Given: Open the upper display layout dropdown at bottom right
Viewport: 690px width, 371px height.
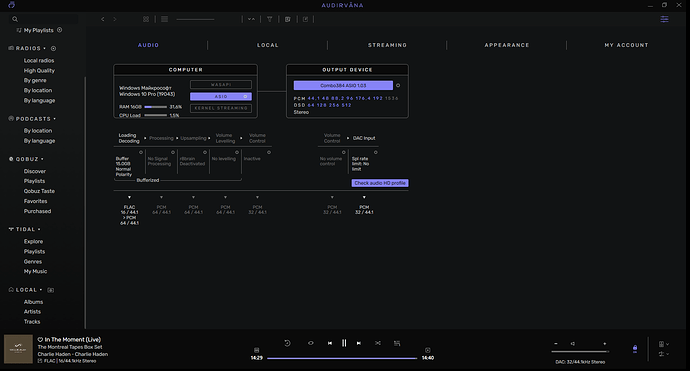Looking at the screenshot, I should point(664,344).
